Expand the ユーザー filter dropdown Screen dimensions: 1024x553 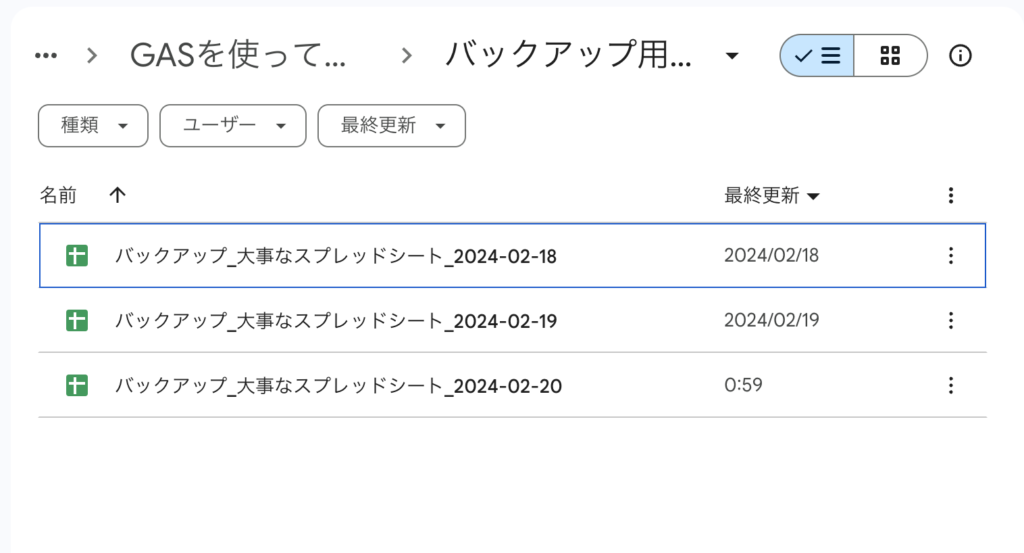click(233, 126)
